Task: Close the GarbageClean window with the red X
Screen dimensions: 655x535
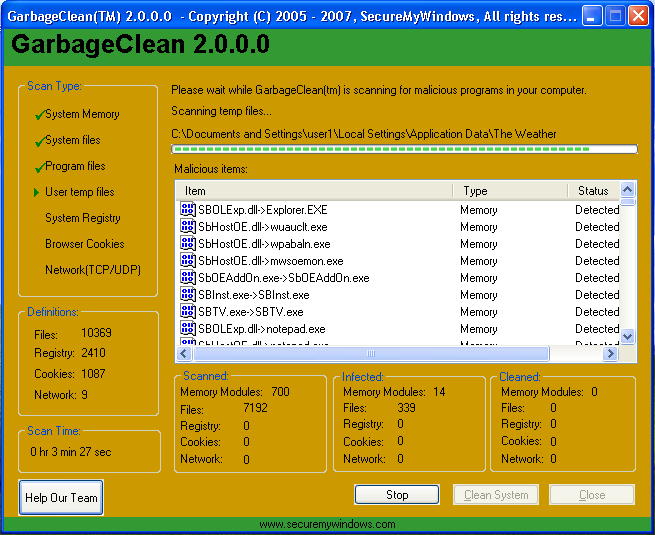Action: click(638, 16)
